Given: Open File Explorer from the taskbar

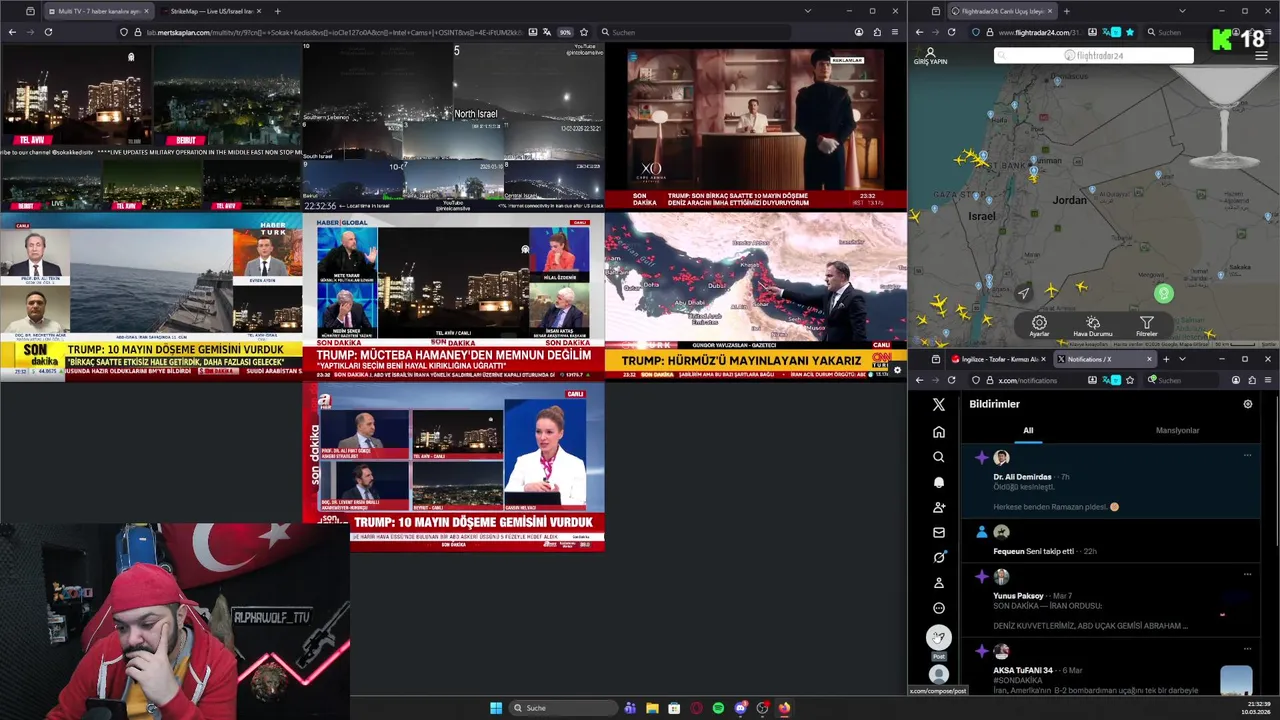Looking at the screenshot, I should (652, 708).
